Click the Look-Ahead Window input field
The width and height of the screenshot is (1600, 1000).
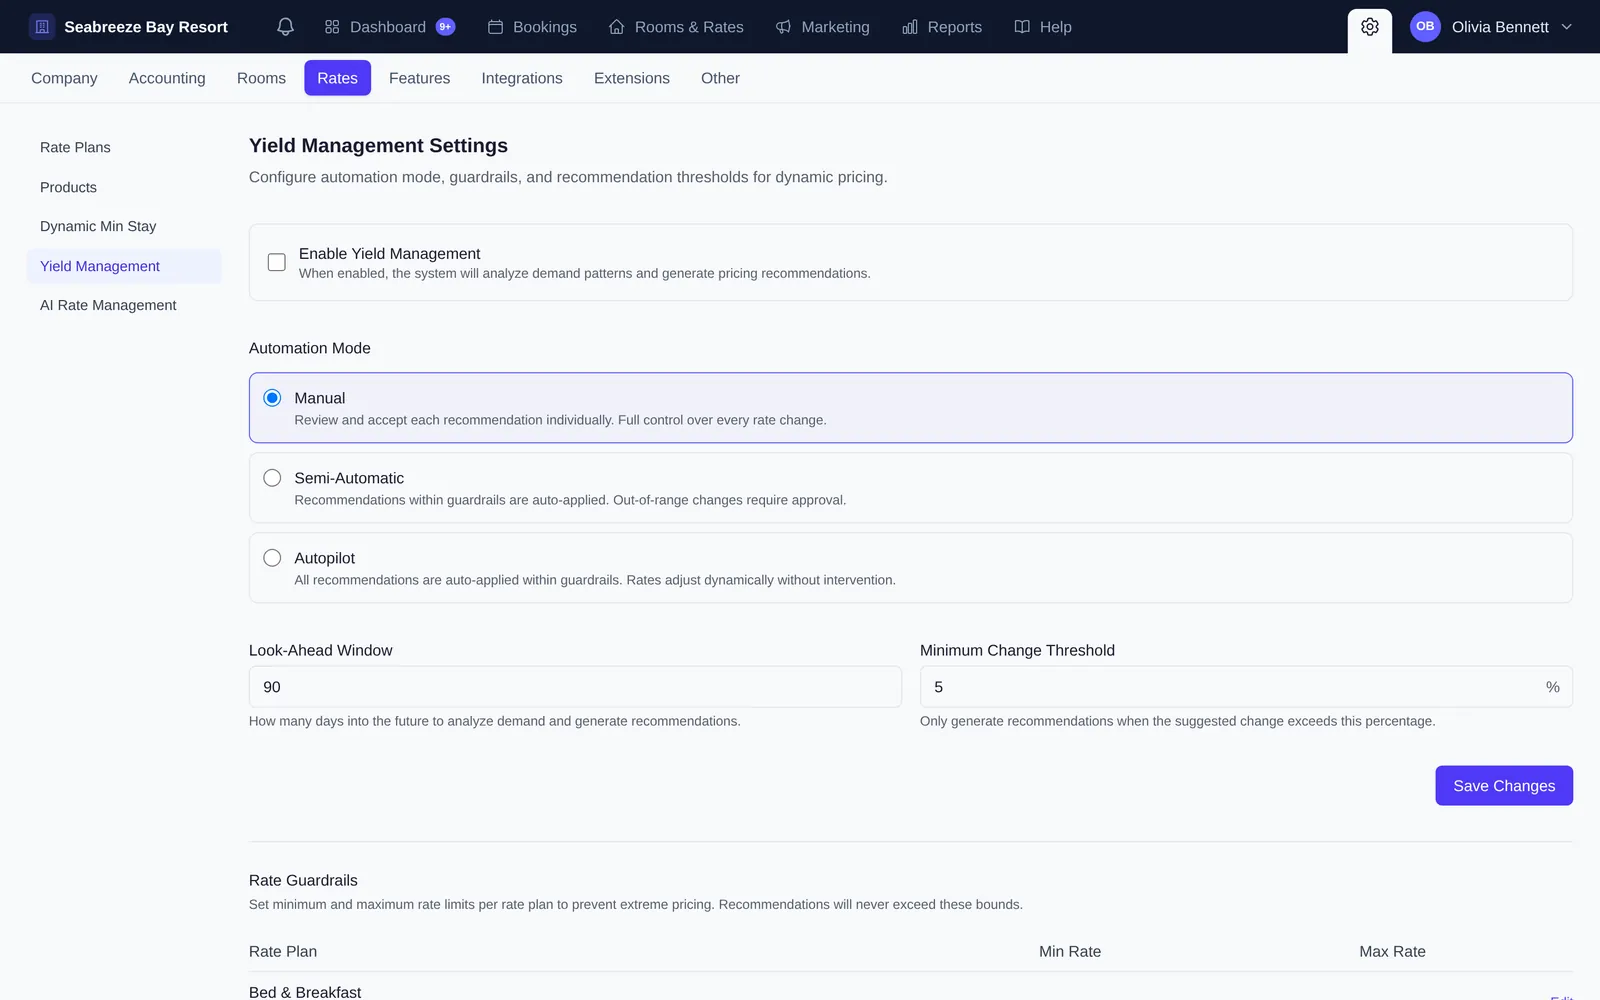click(575, 687)
